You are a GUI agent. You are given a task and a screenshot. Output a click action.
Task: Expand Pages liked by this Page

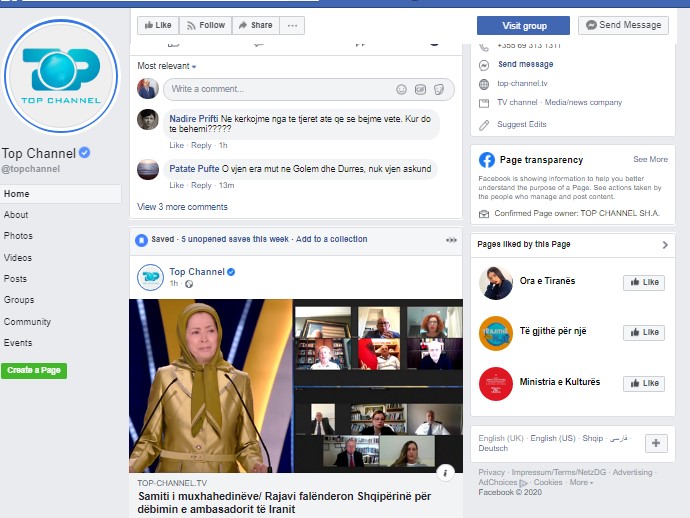click(665, 245)
